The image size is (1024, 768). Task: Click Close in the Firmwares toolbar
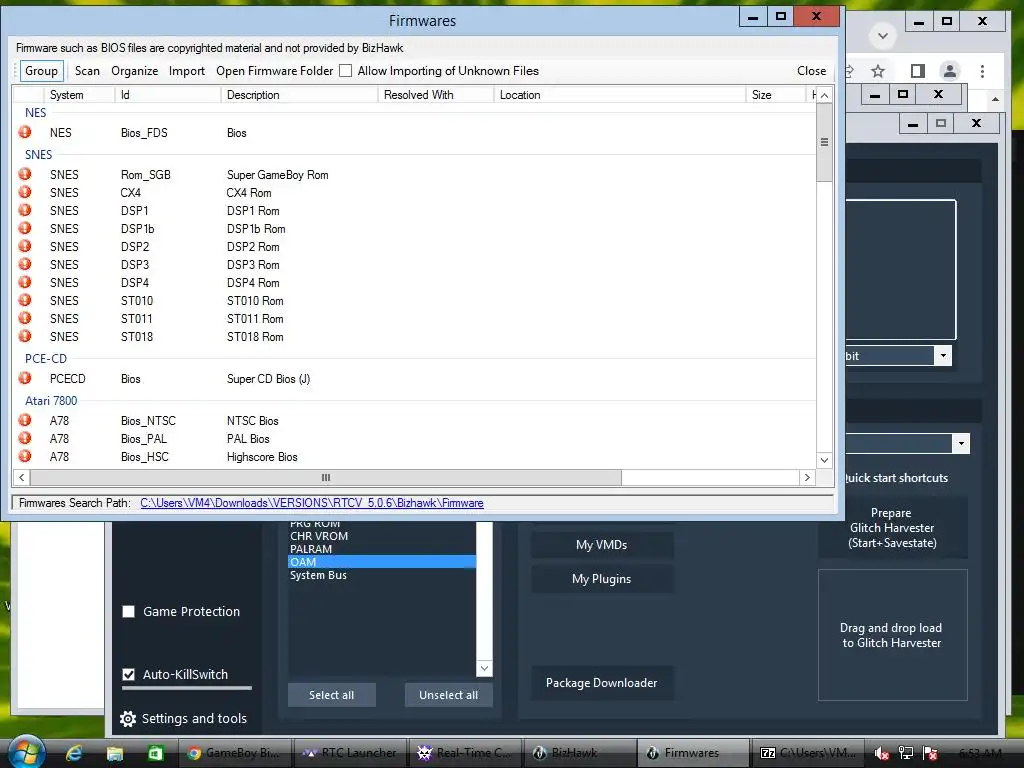[x=811, y=71]
